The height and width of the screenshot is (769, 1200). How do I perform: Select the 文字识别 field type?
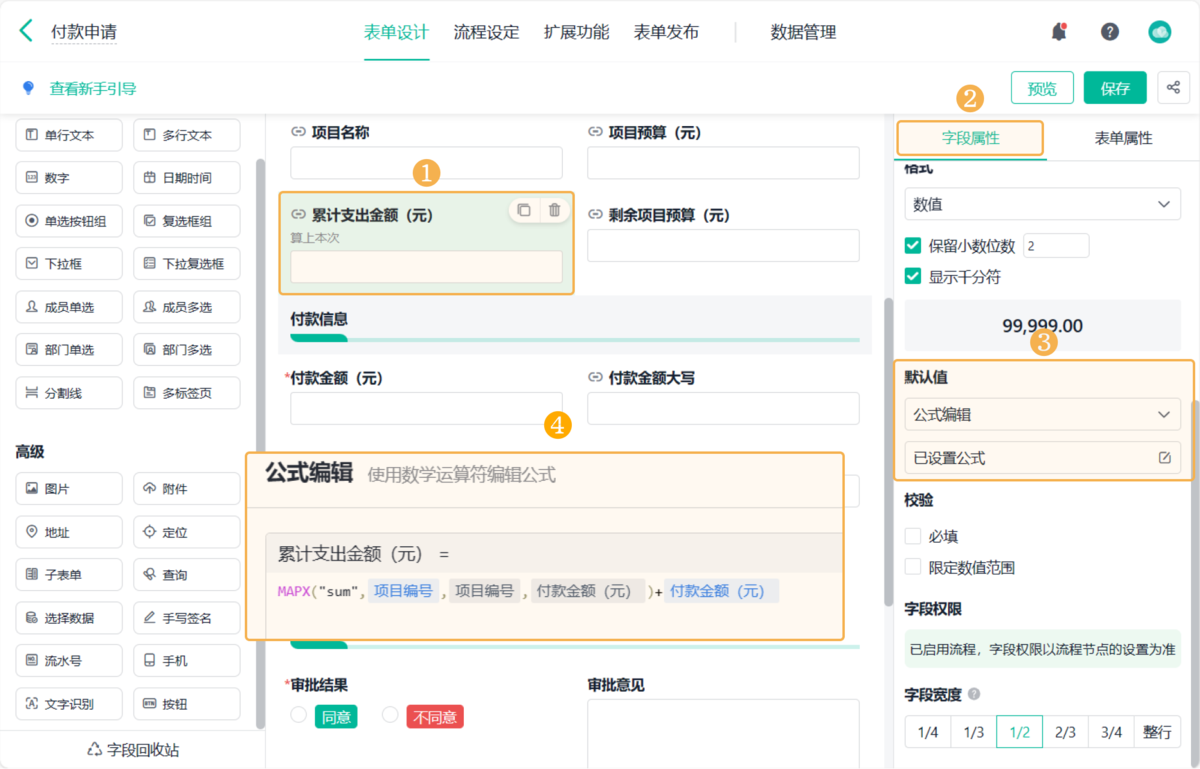[x=68, y=703]
